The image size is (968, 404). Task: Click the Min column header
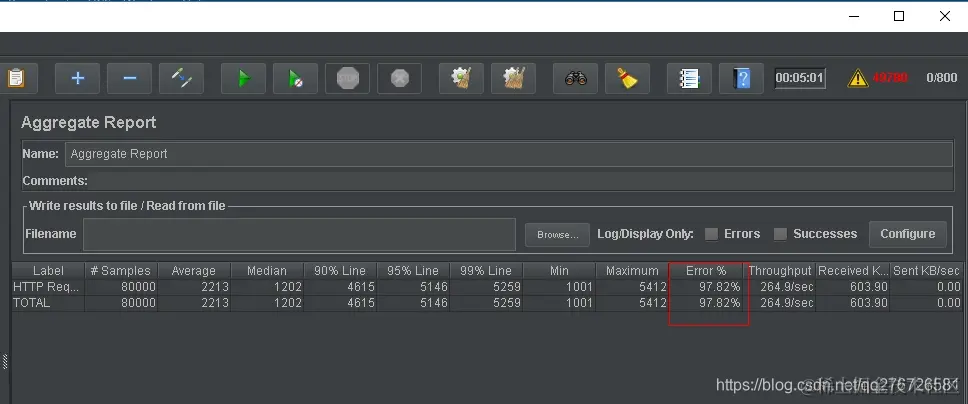tap(559, 271)
